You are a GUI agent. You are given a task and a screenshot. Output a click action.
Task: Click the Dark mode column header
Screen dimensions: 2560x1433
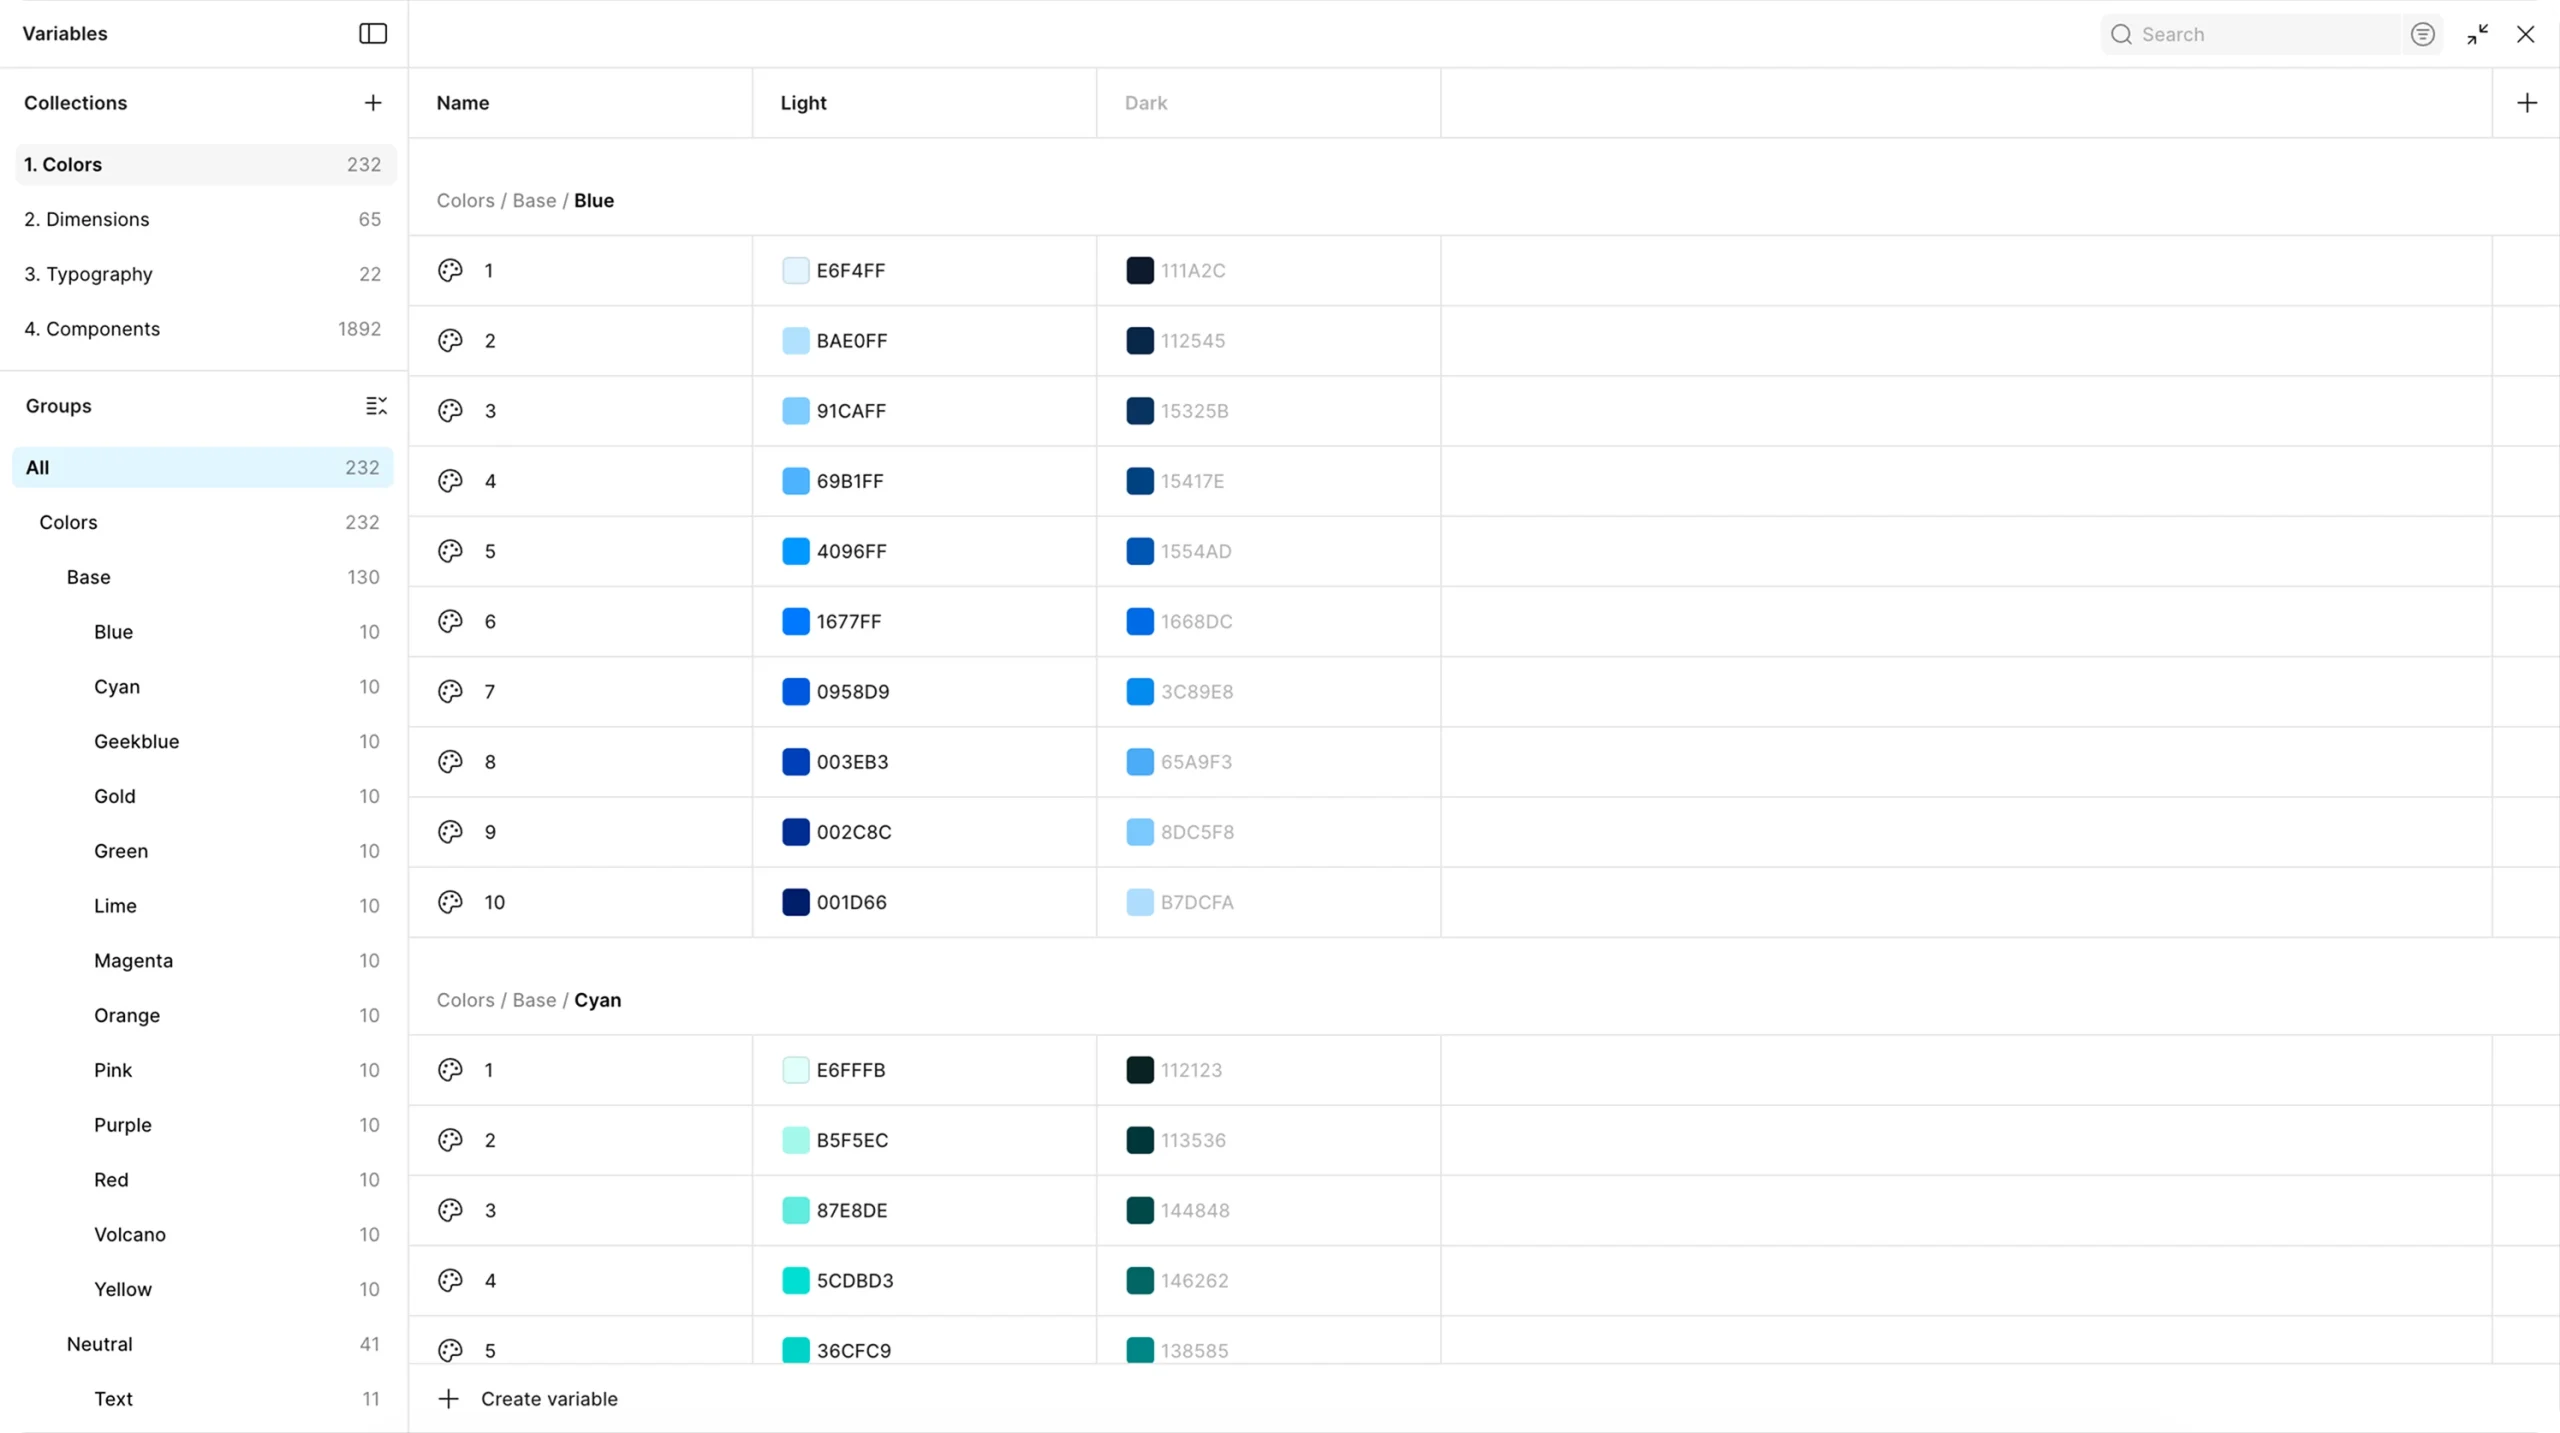tap(1146, 103)
